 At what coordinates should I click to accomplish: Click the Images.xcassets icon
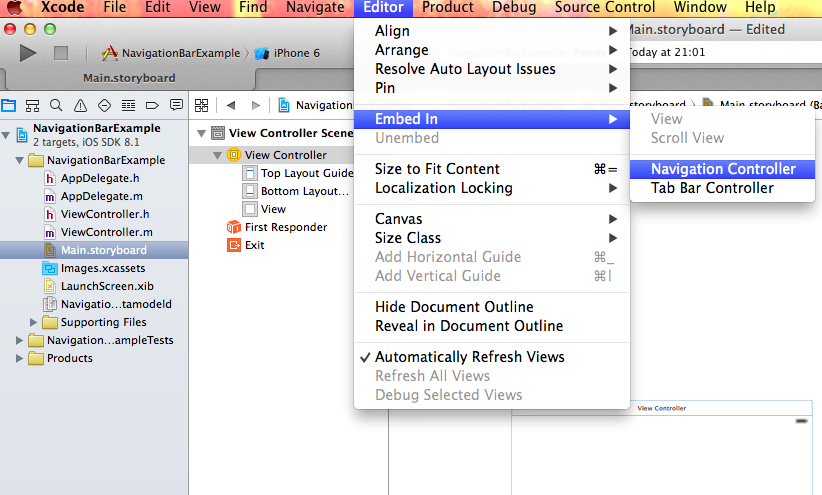point(50,268)
